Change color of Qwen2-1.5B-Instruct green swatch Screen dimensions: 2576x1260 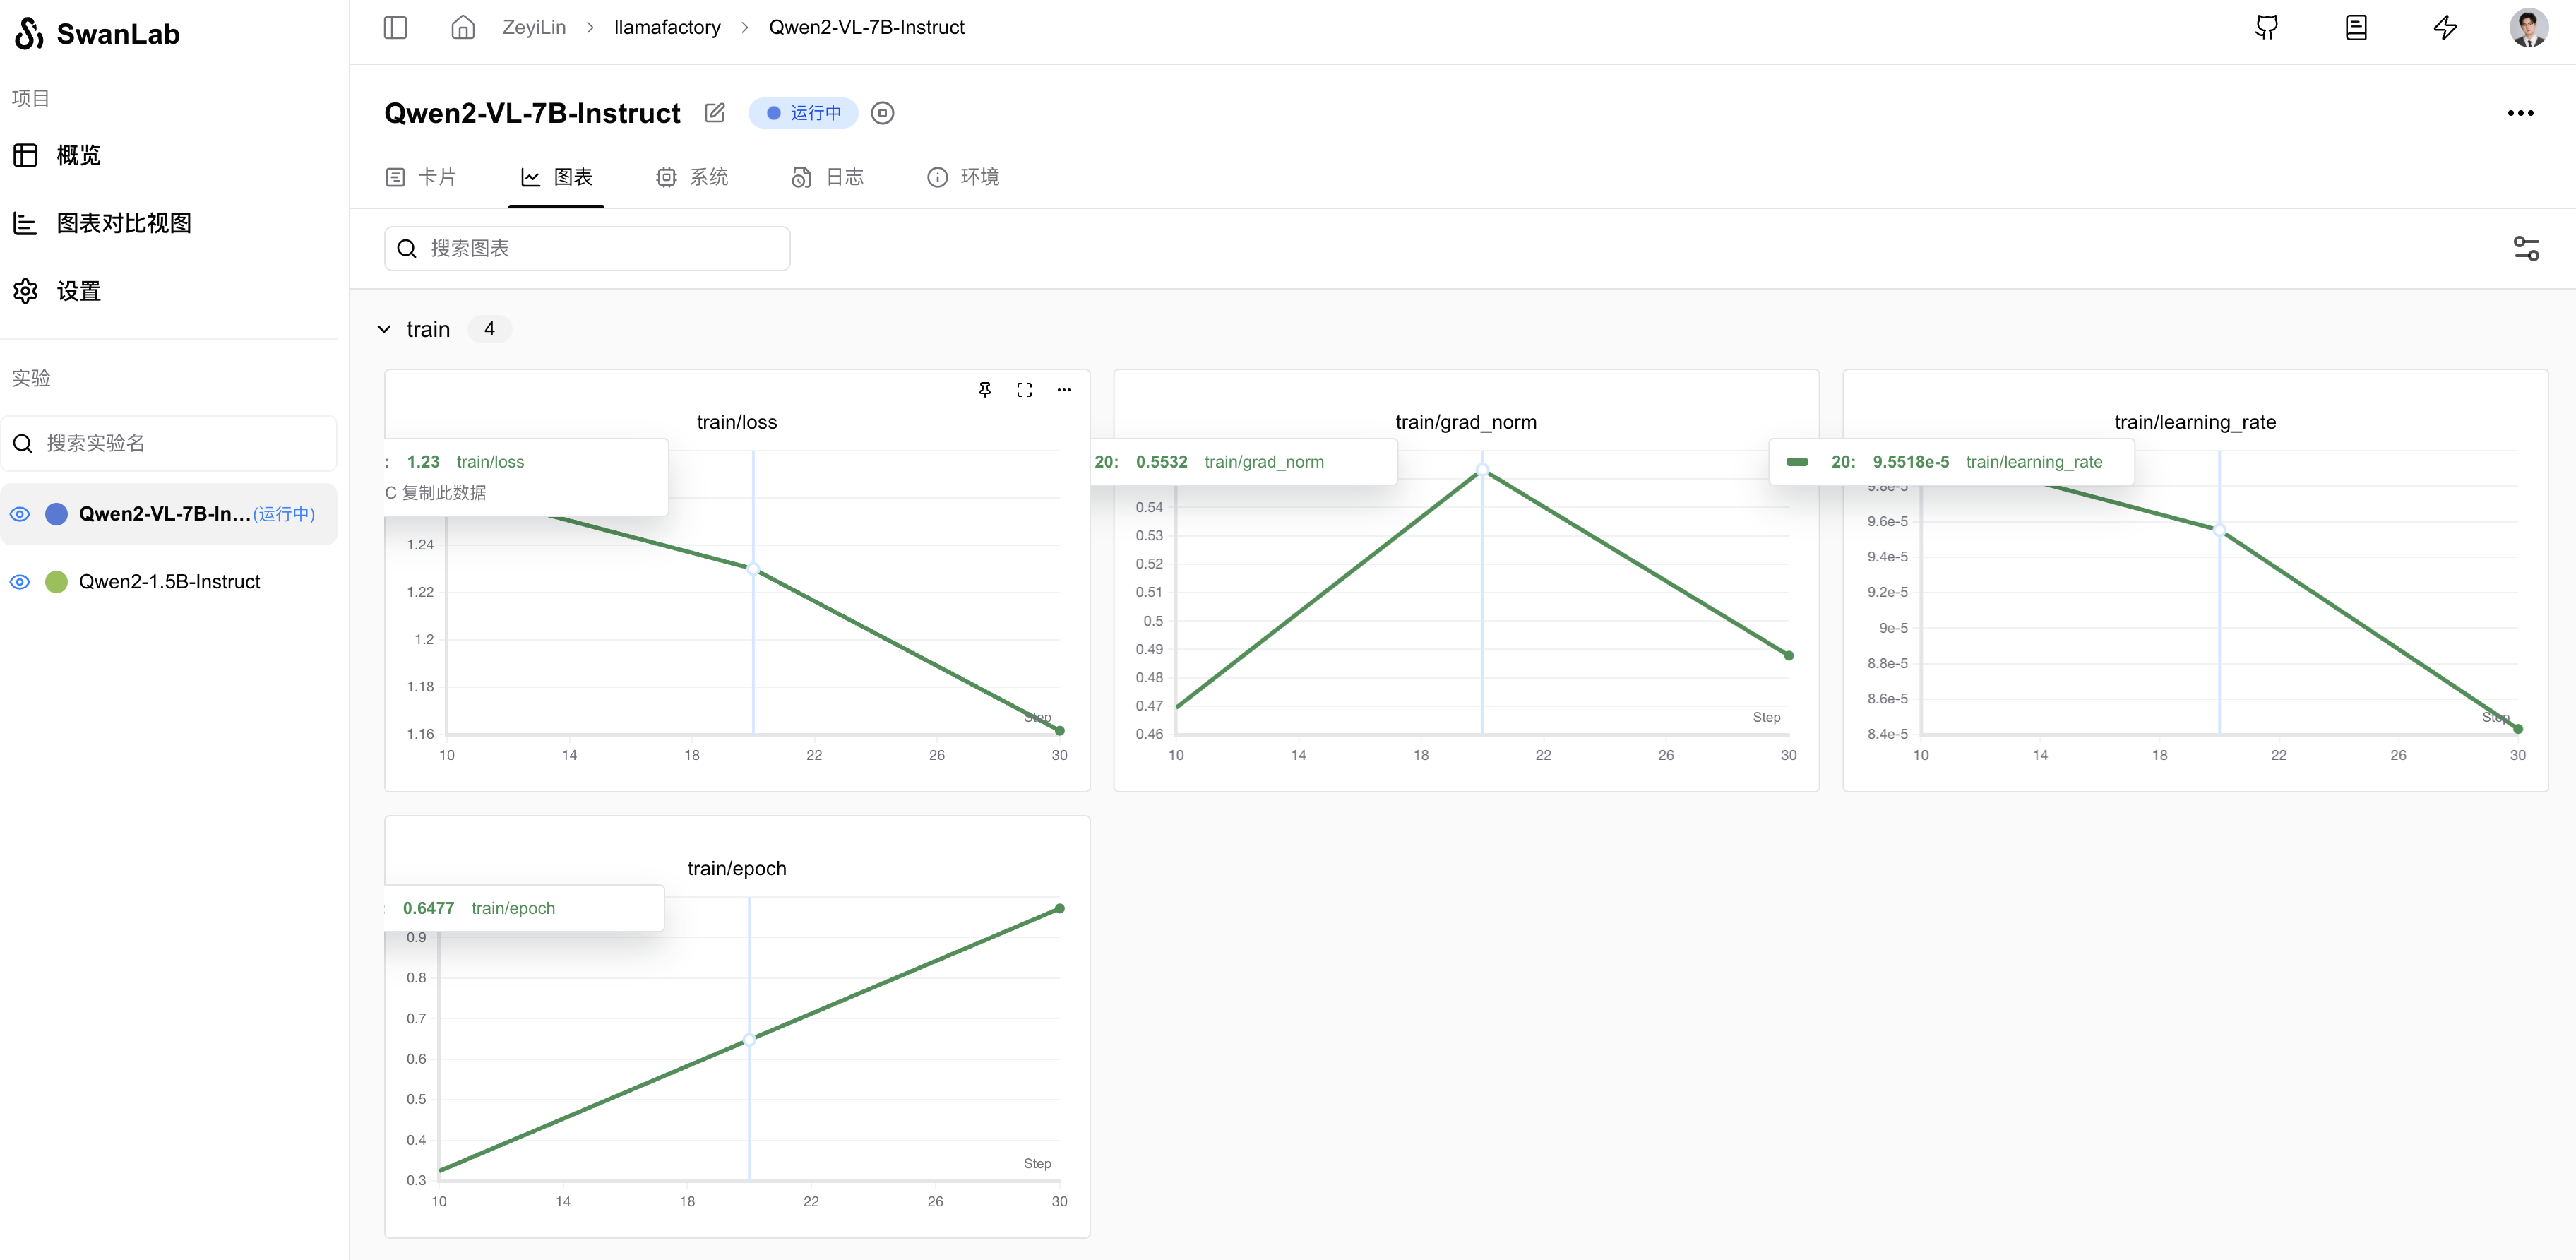pyautogui.click(x=57, y=582)
